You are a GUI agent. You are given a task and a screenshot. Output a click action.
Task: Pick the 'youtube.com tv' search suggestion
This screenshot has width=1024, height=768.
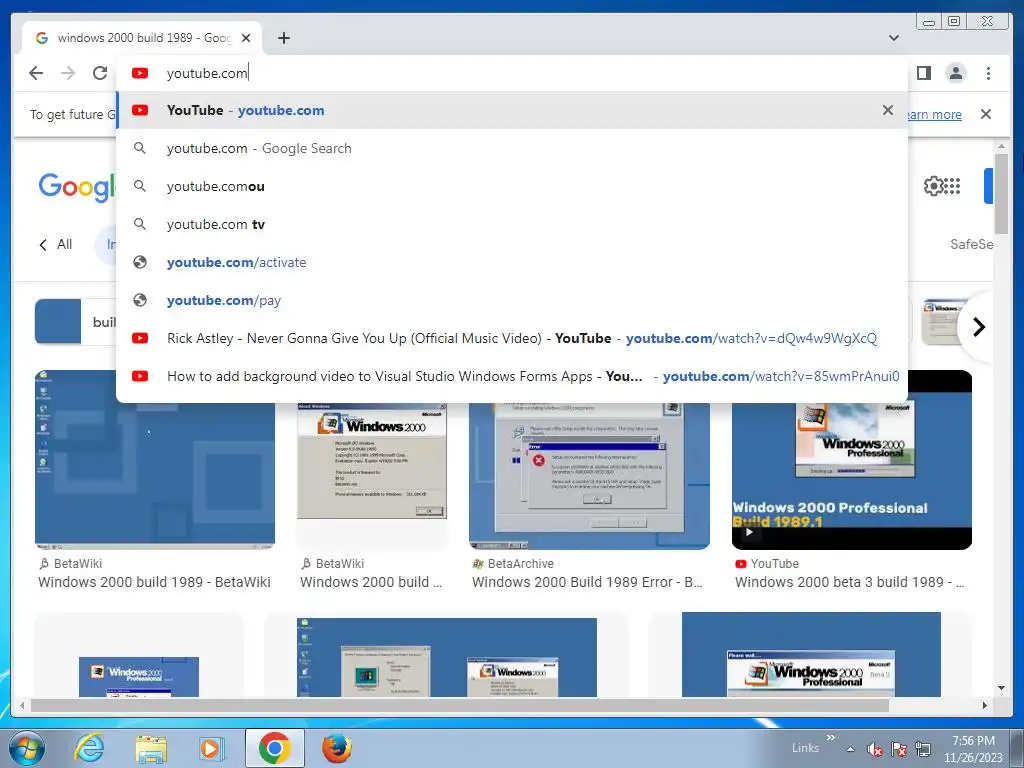[x=512, y=224]
